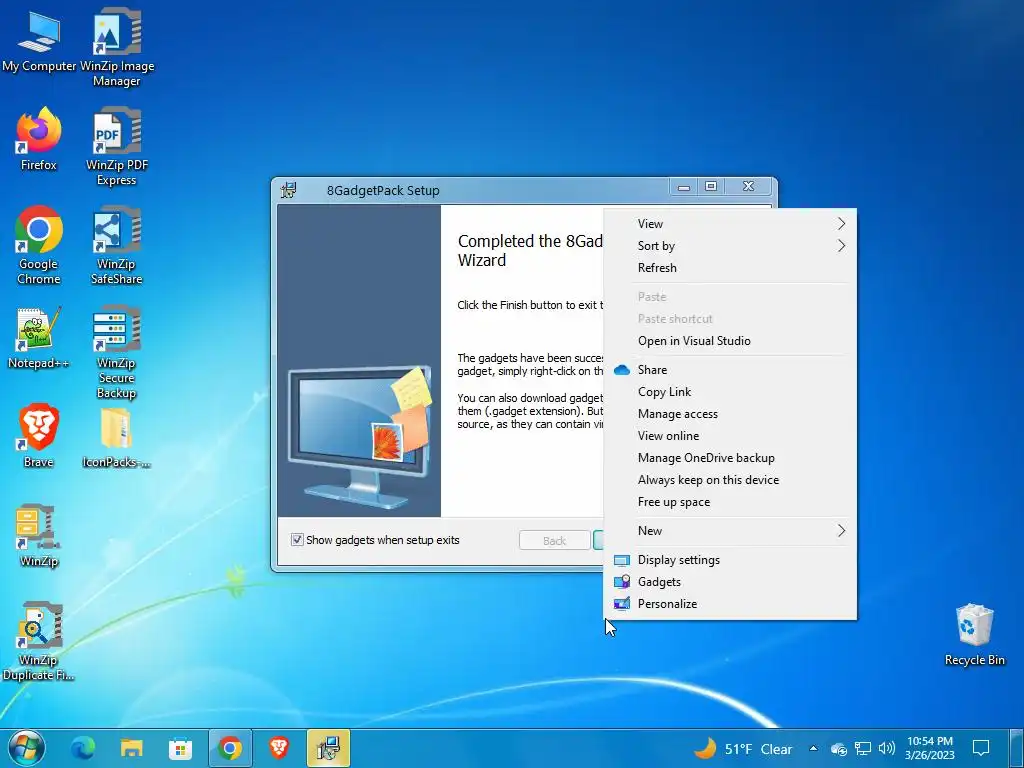Image resolution: width=1024 pixels, height=768 pixels.
Task: Launch Microsoft Edge from the taskbar
Action: click(x=83, y=748)
